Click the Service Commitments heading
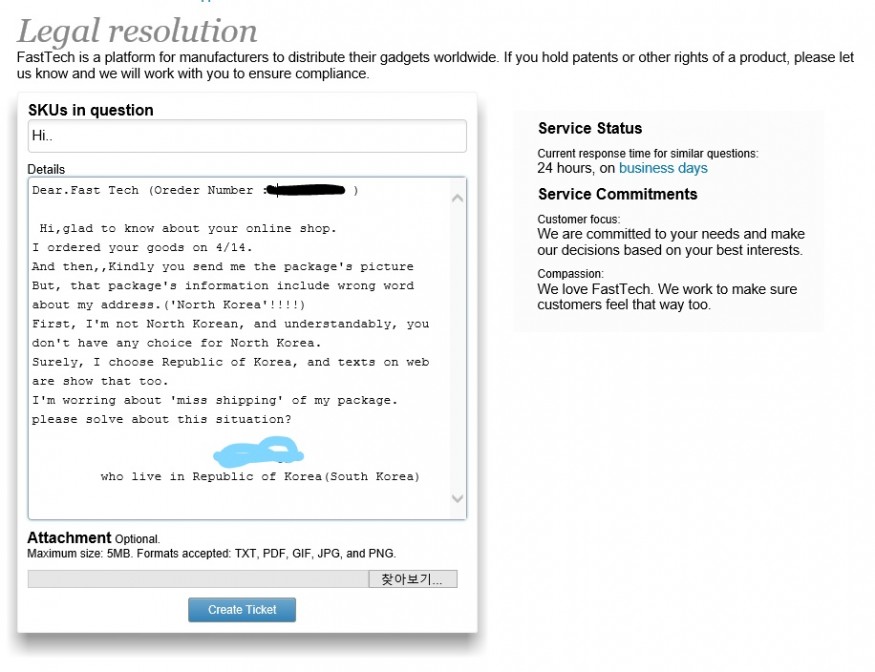The height and width of the screenshot is (672, 875). pos(617,194)
